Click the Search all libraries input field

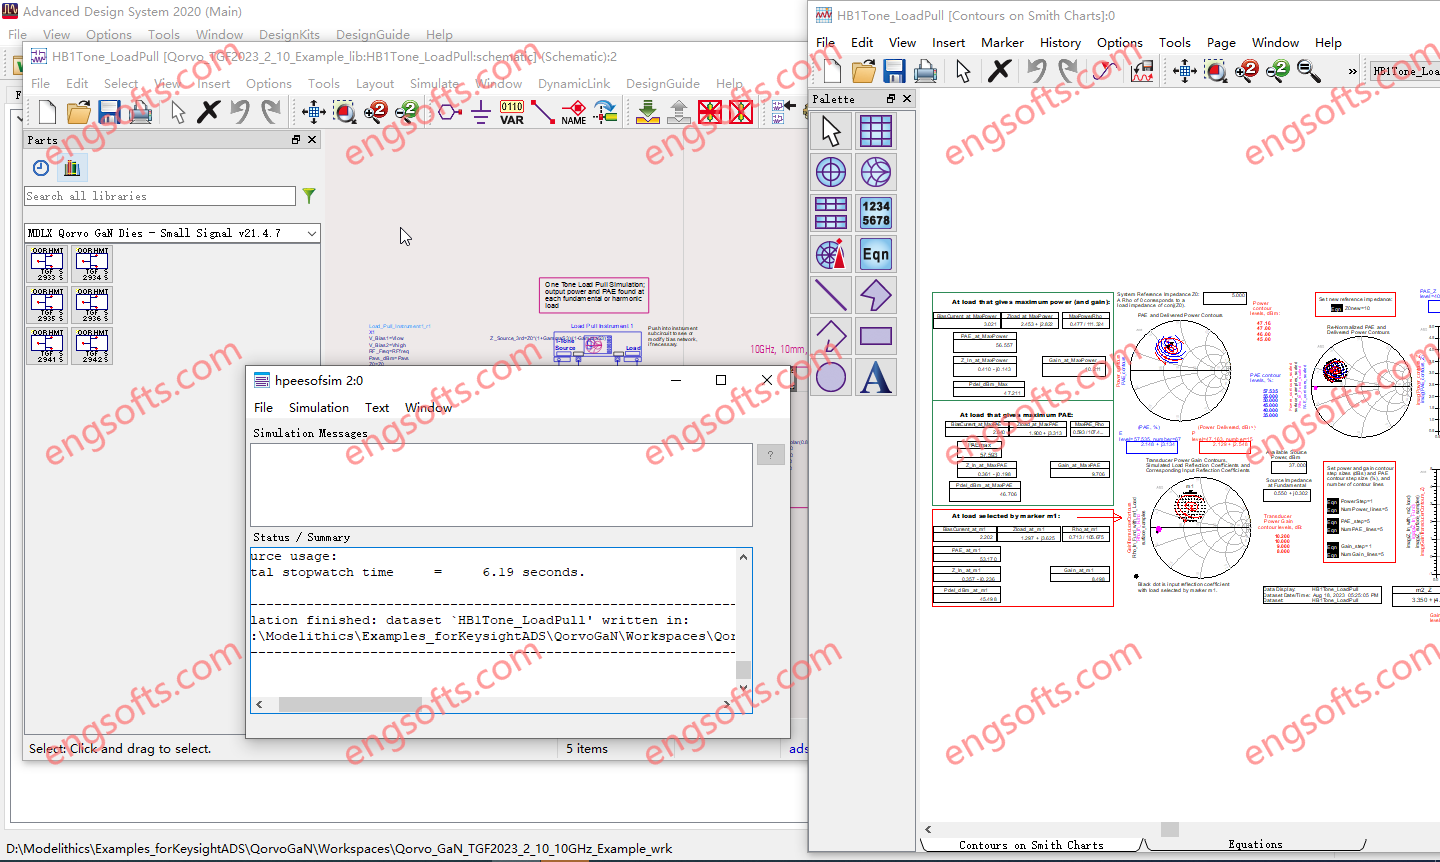click(x=160, y=196)
